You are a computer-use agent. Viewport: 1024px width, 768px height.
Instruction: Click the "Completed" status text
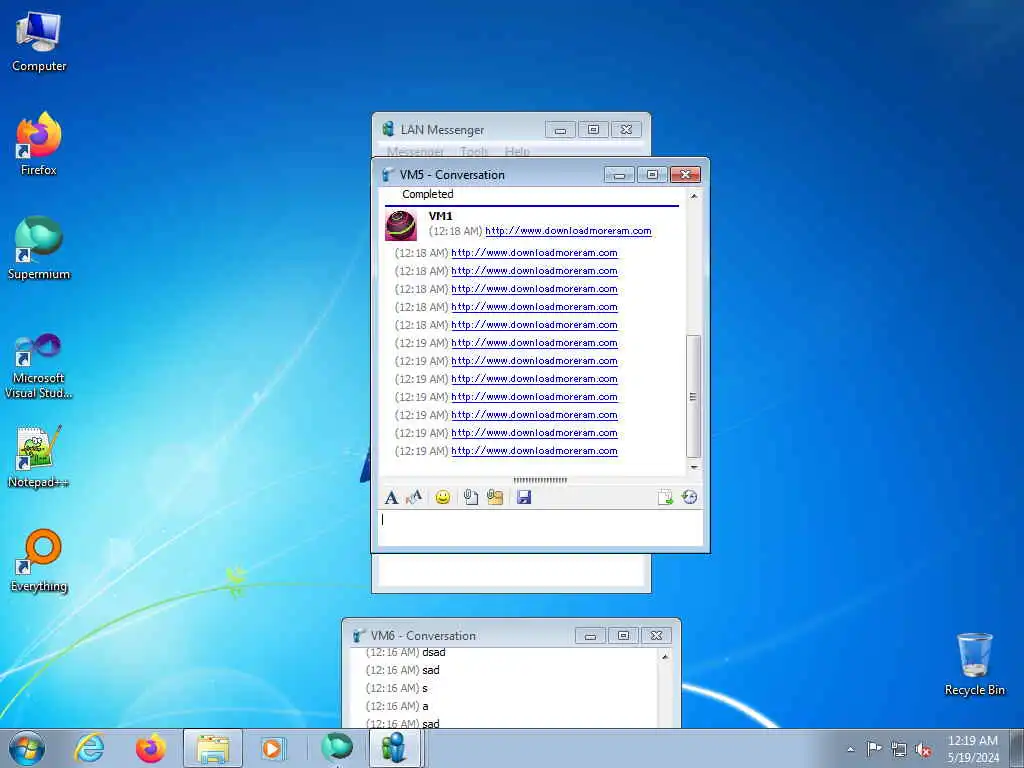coord(428,195)
